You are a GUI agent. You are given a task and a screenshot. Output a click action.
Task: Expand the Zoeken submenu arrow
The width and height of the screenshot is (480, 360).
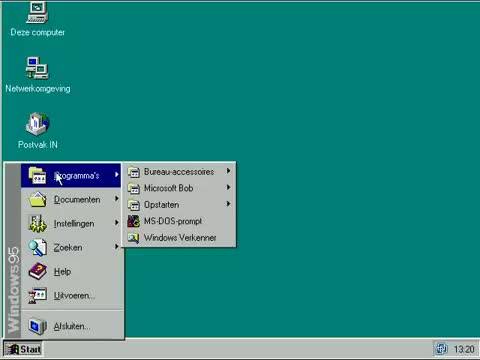coord(116,247)
